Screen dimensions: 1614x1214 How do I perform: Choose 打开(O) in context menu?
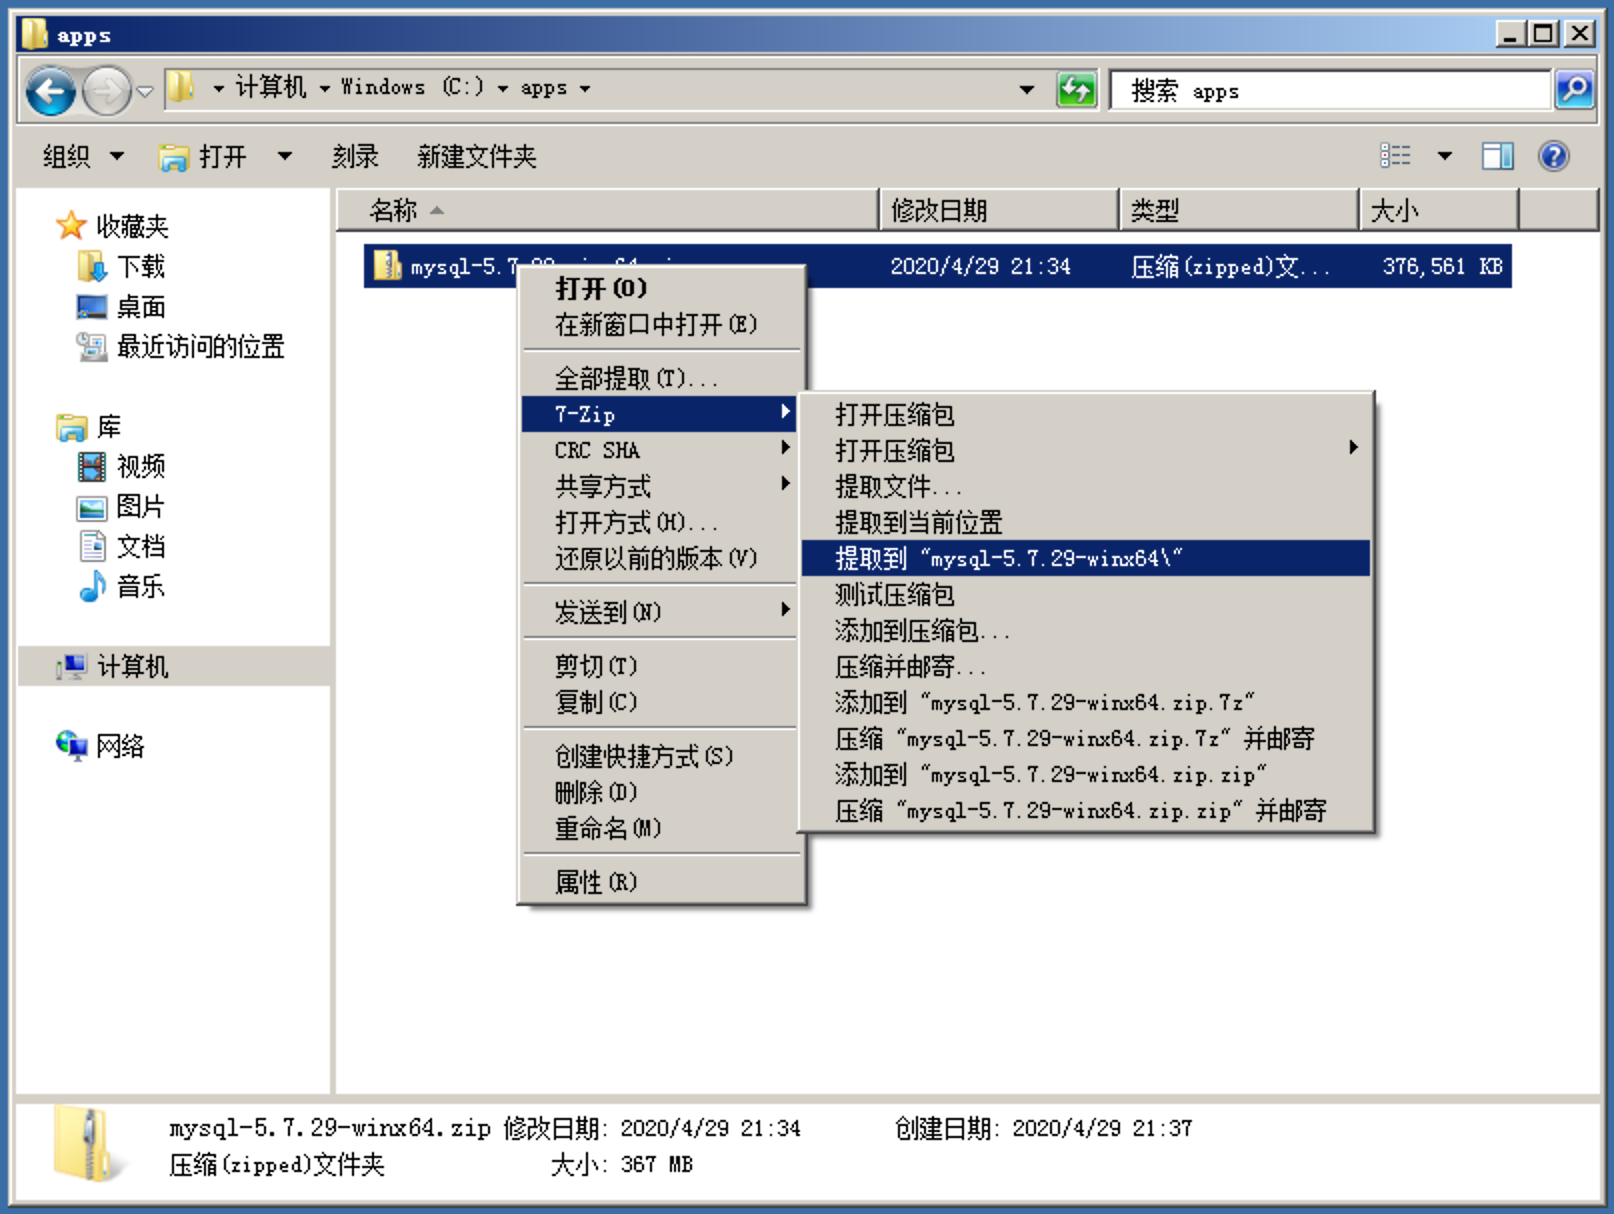click(x=661, y=288)
